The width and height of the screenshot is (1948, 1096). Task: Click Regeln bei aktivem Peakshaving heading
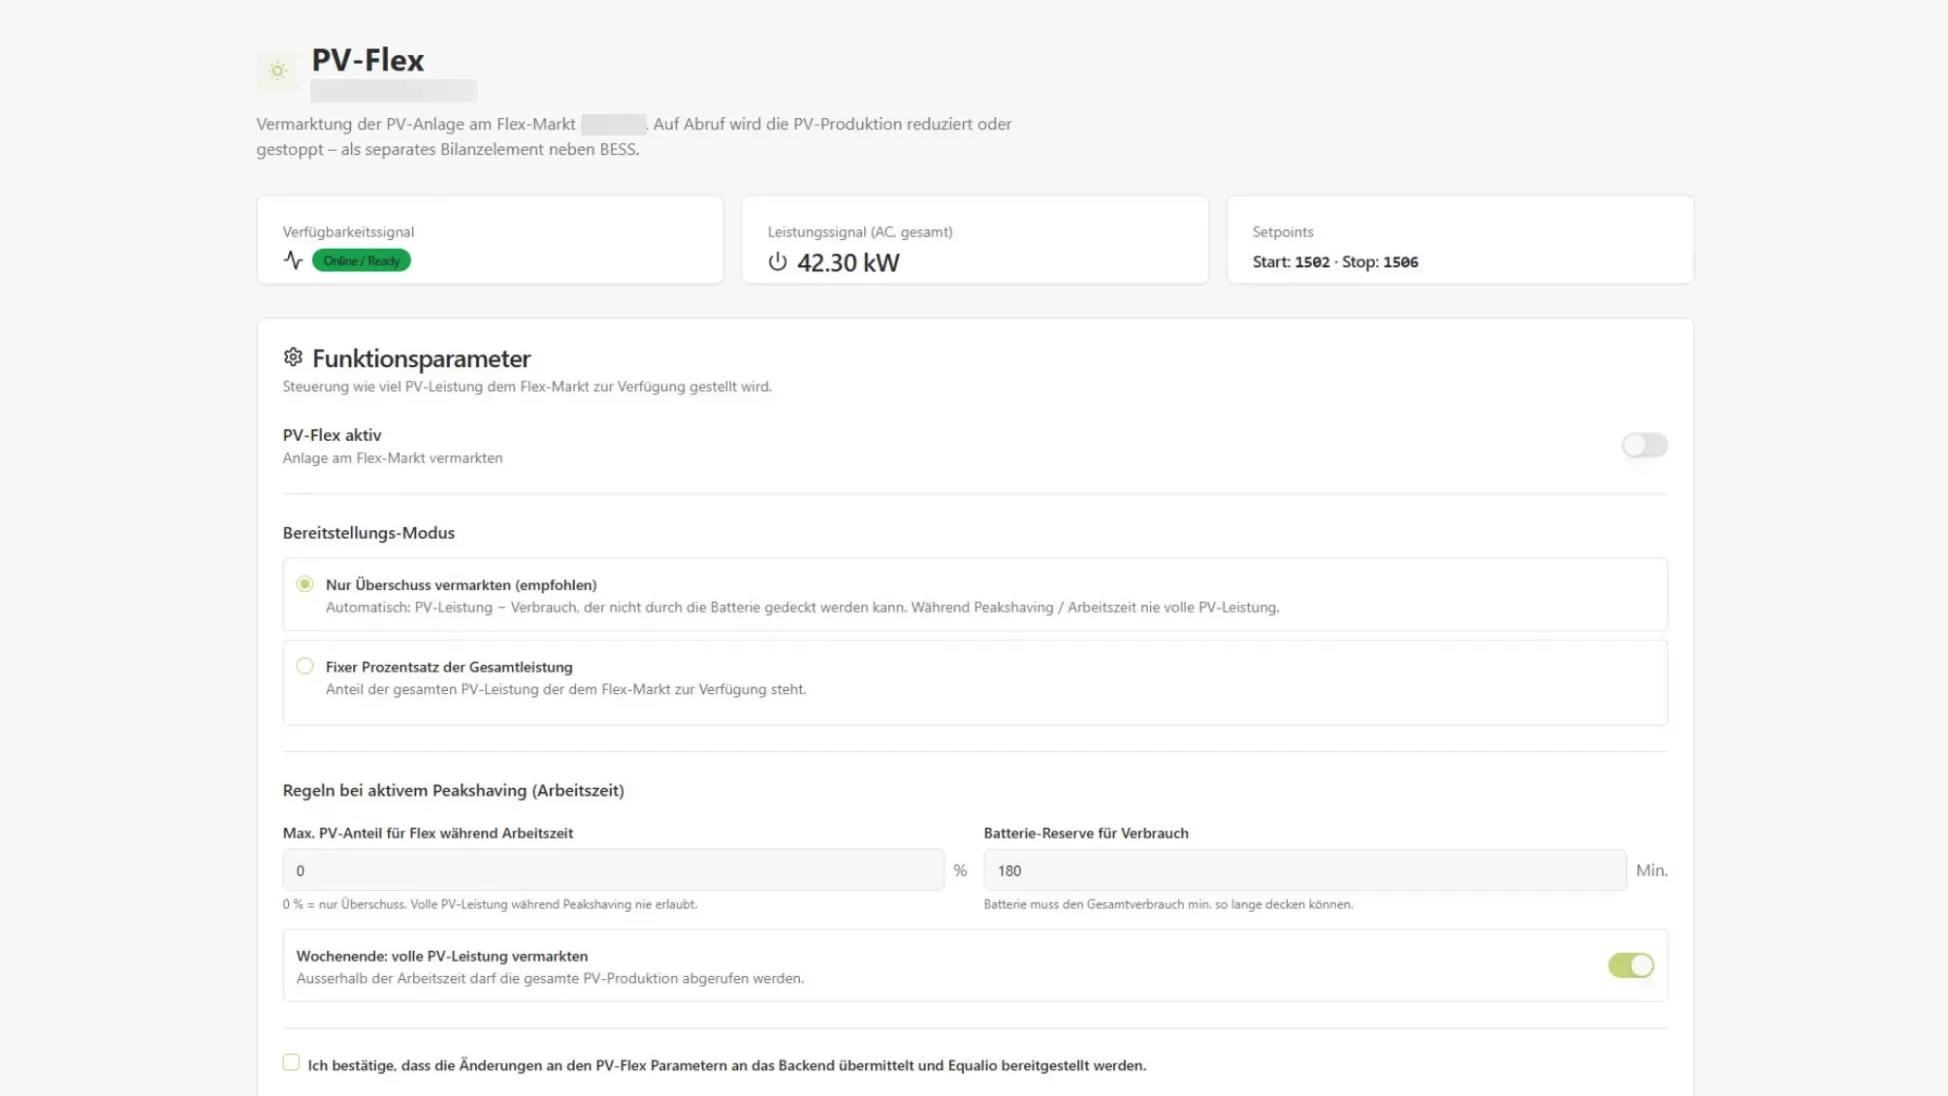coord(453,790)
